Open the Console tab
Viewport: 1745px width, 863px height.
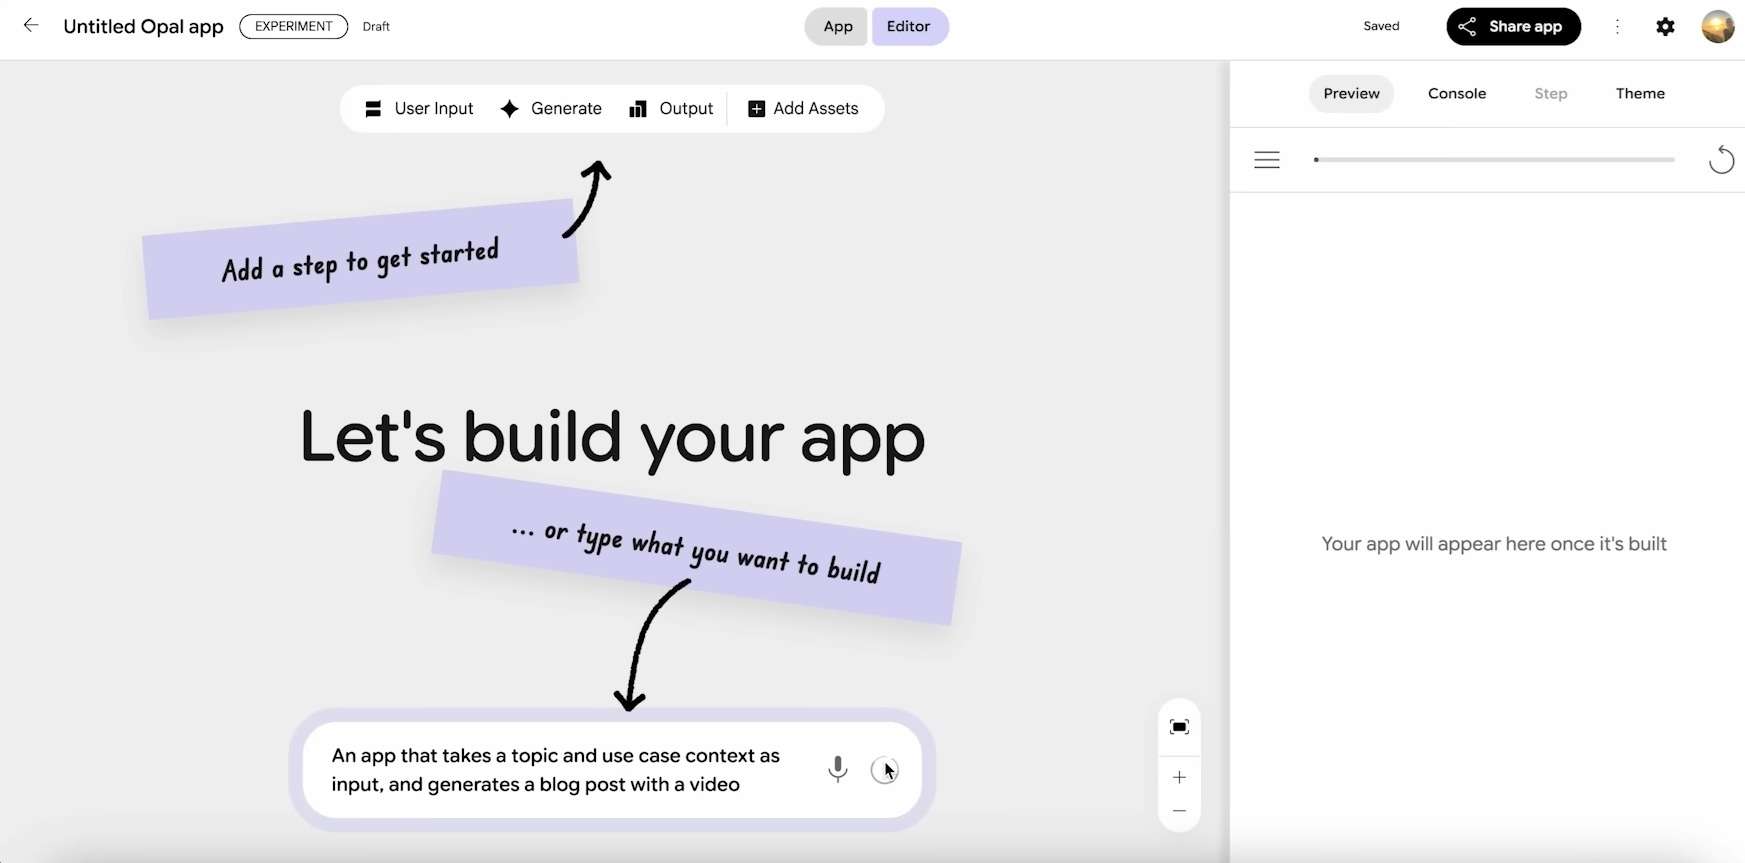pyautogui.click(x=1457, y=94)
